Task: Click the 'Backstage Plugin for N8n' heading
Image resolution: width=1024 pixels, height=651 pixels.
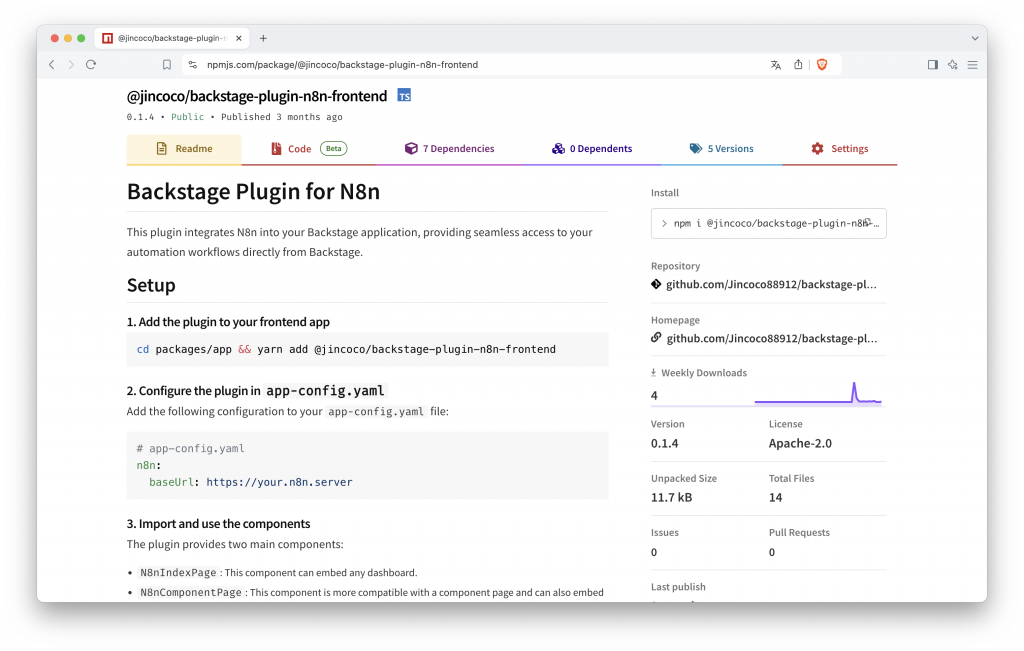Action: 253,191
